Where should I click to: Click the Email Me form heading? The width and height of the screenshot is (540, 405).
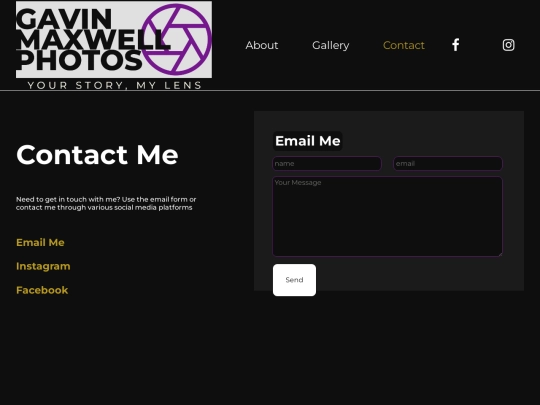(x=308, y=141)
